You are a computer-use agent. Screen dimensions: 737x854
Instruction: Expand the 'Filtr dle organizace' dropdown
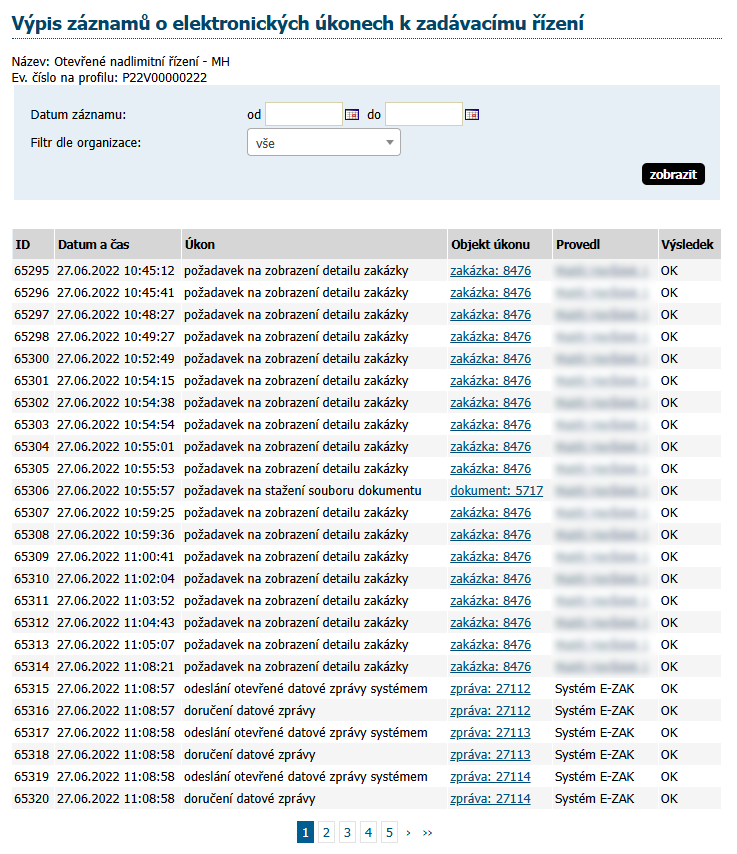323,143
